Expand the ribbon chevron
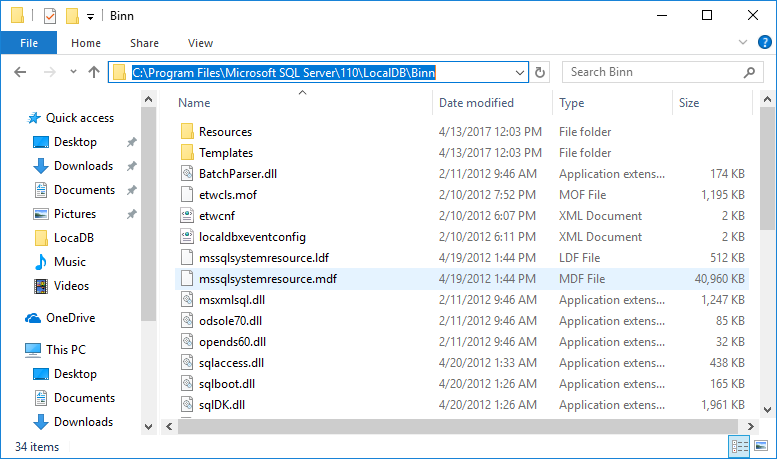 pos(743,43)
